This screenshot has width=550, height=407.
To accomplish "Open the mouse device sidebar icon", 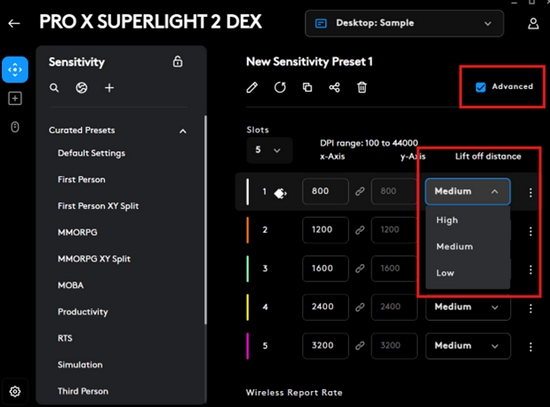I will [x=15, y=127].
